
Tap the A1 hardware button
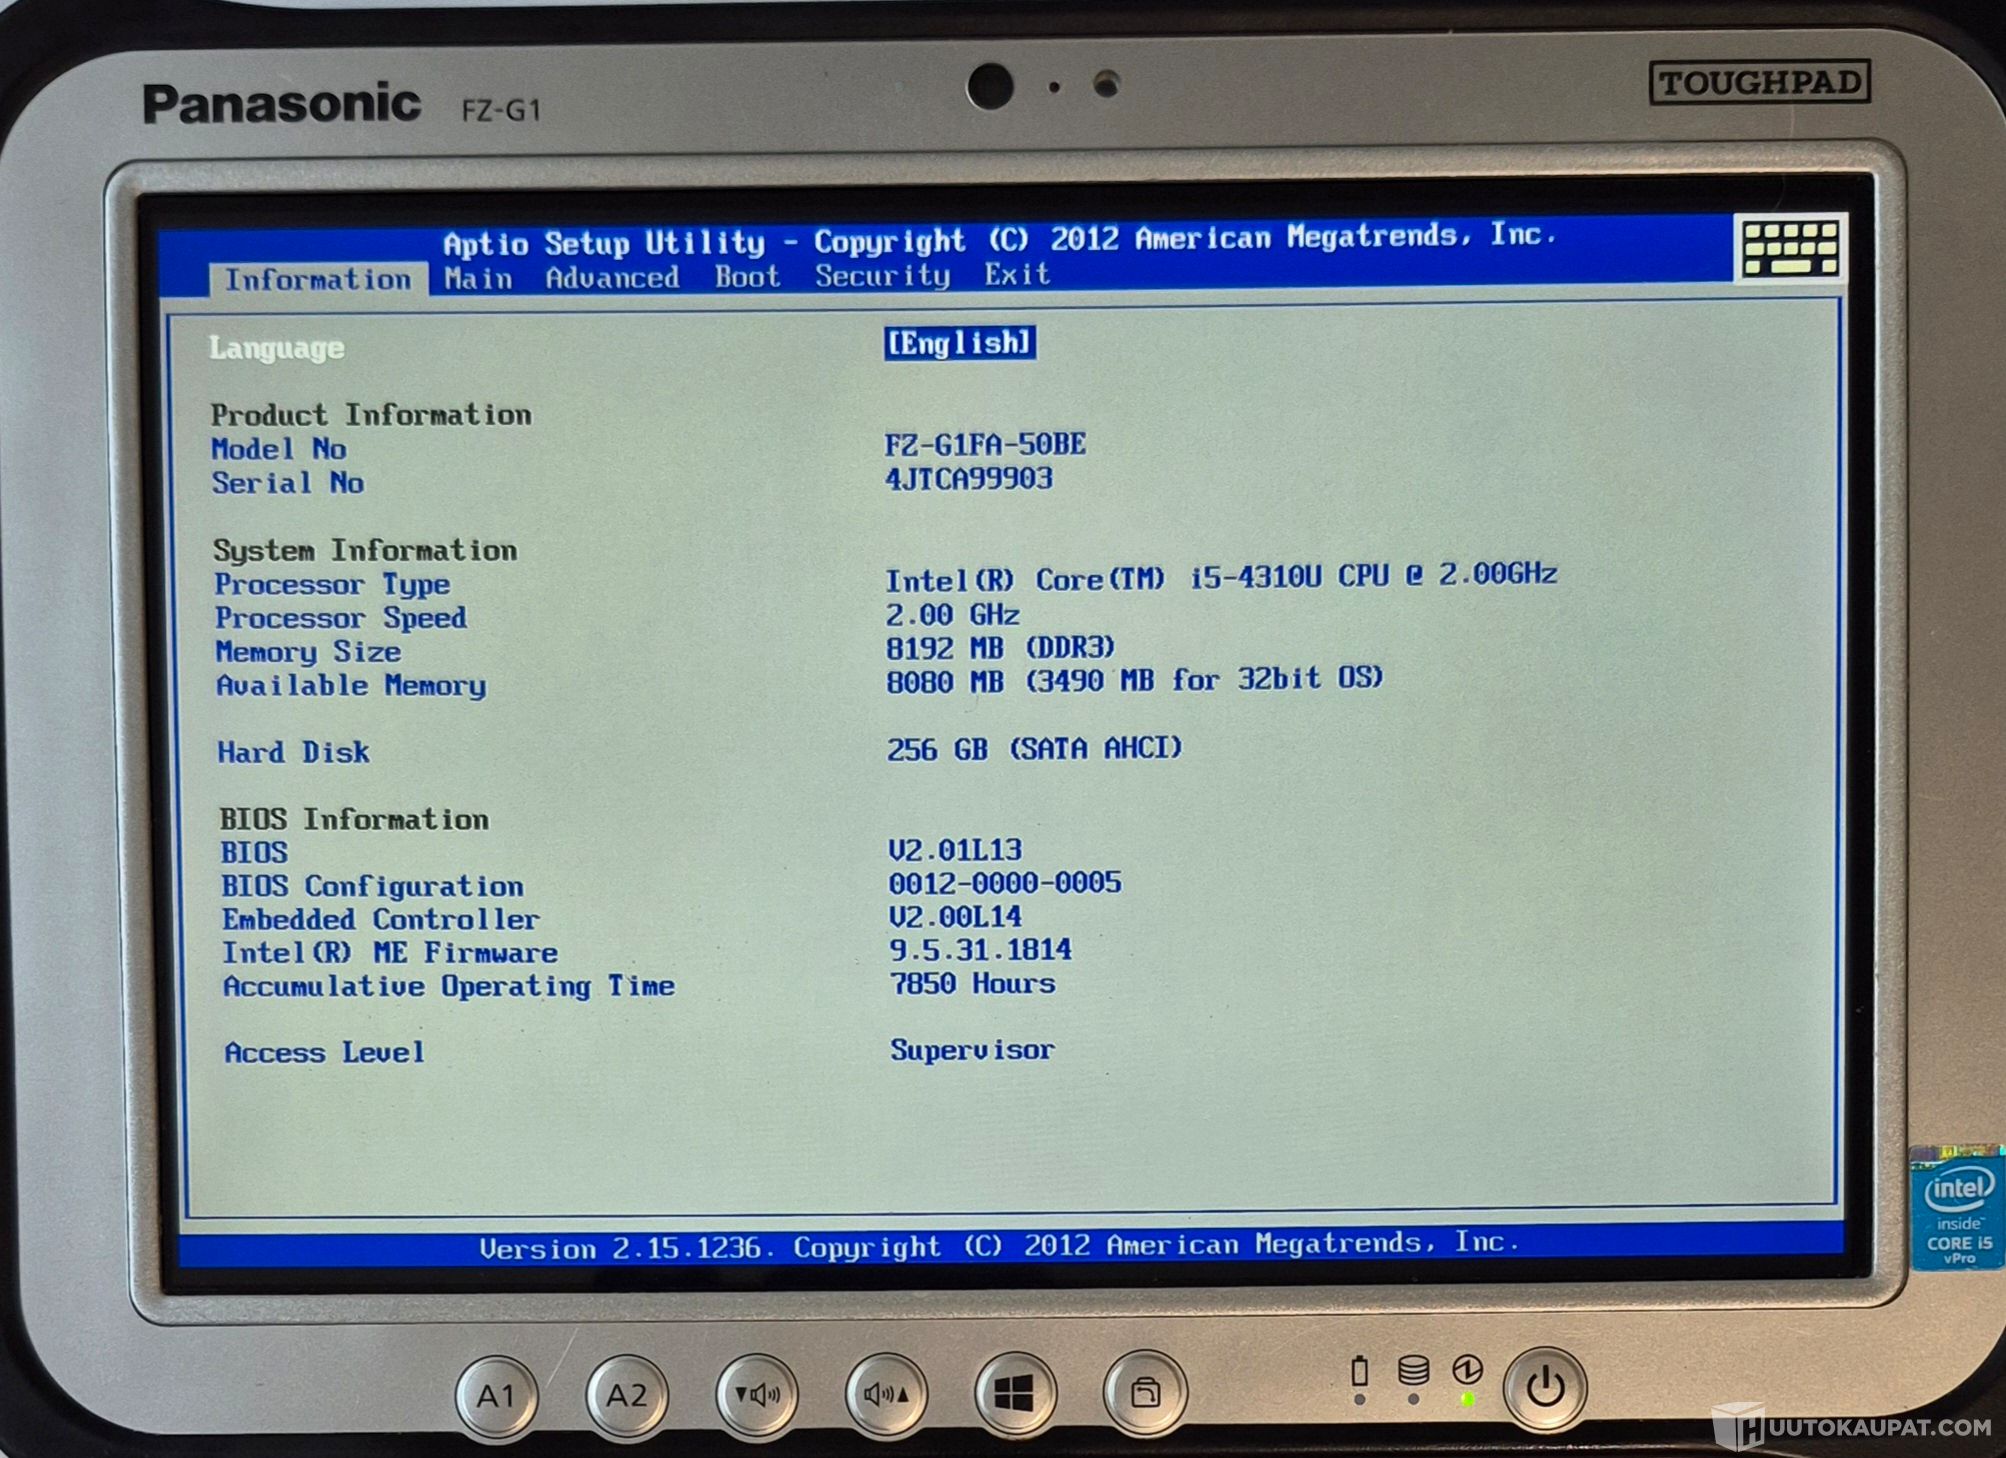pos(497,1395)
